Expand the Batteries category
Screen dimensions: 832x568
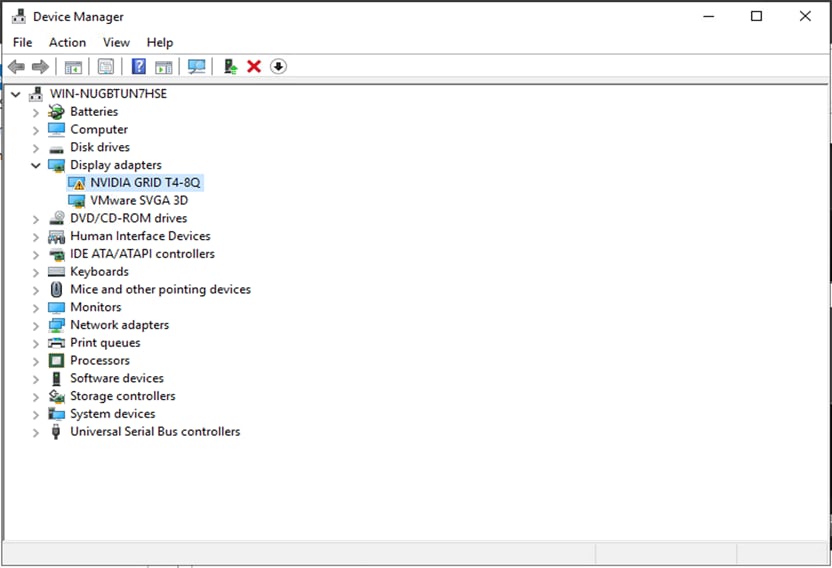point(36,113)
